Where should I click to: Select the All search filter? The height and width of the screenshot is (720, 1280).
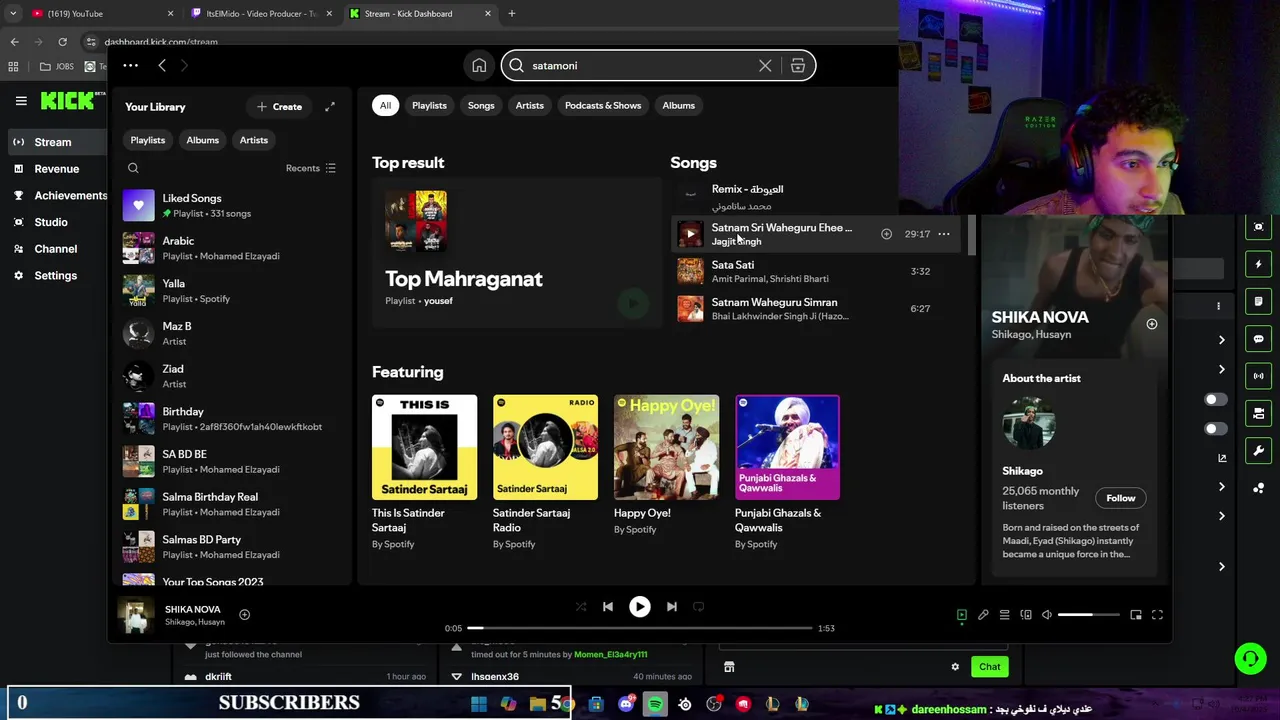pyautogui.click(x=385, y=105)
